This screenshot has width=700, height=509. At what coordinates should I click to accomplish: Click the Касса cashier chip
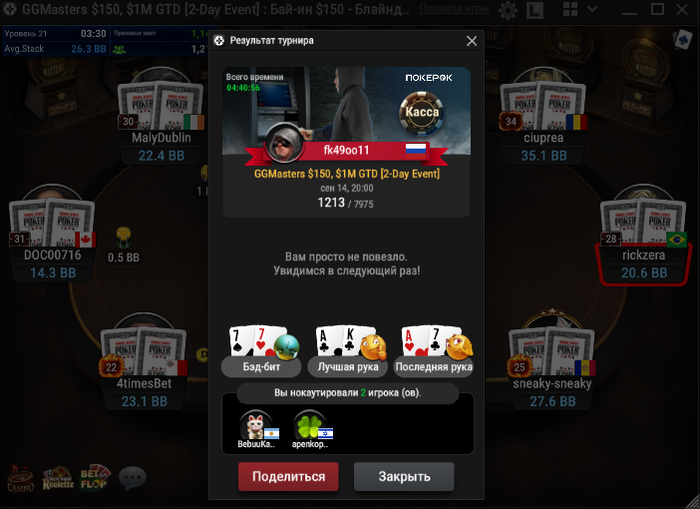[422, 112]
